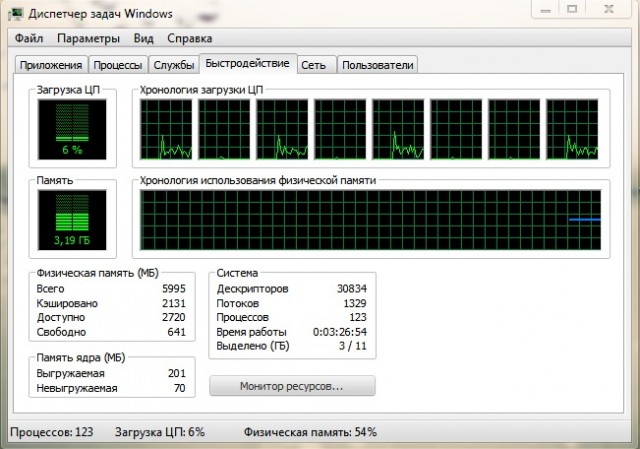Open the Файл menu
Image resolution: width=640 pixels, height=449 pixels.
29,38
